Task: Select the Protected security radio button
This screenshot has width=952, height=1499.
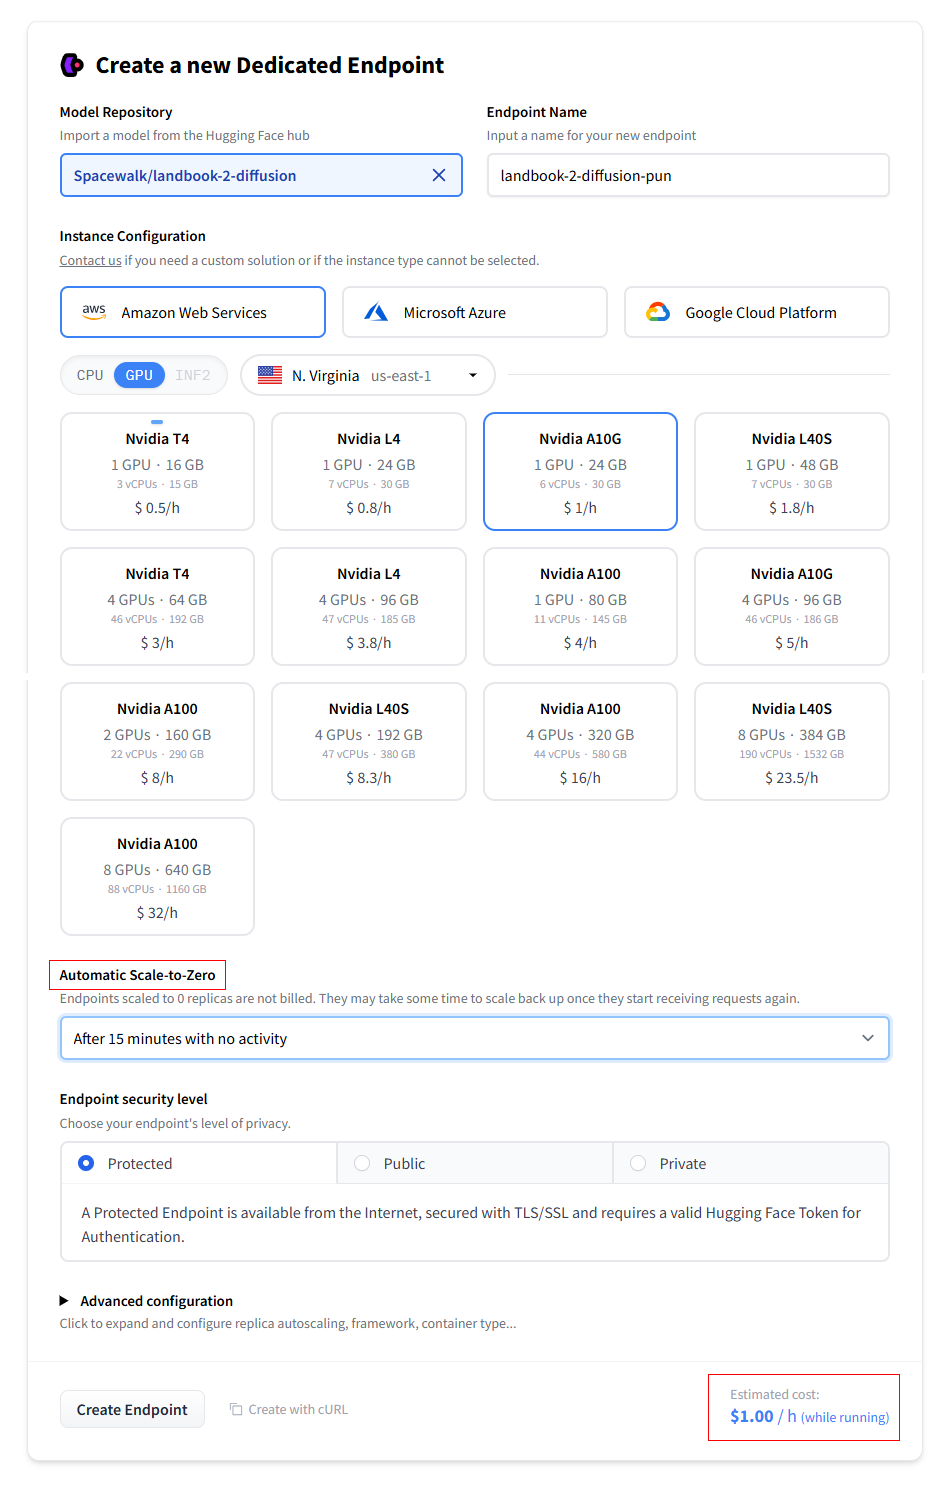Action: click(87, 1164)
